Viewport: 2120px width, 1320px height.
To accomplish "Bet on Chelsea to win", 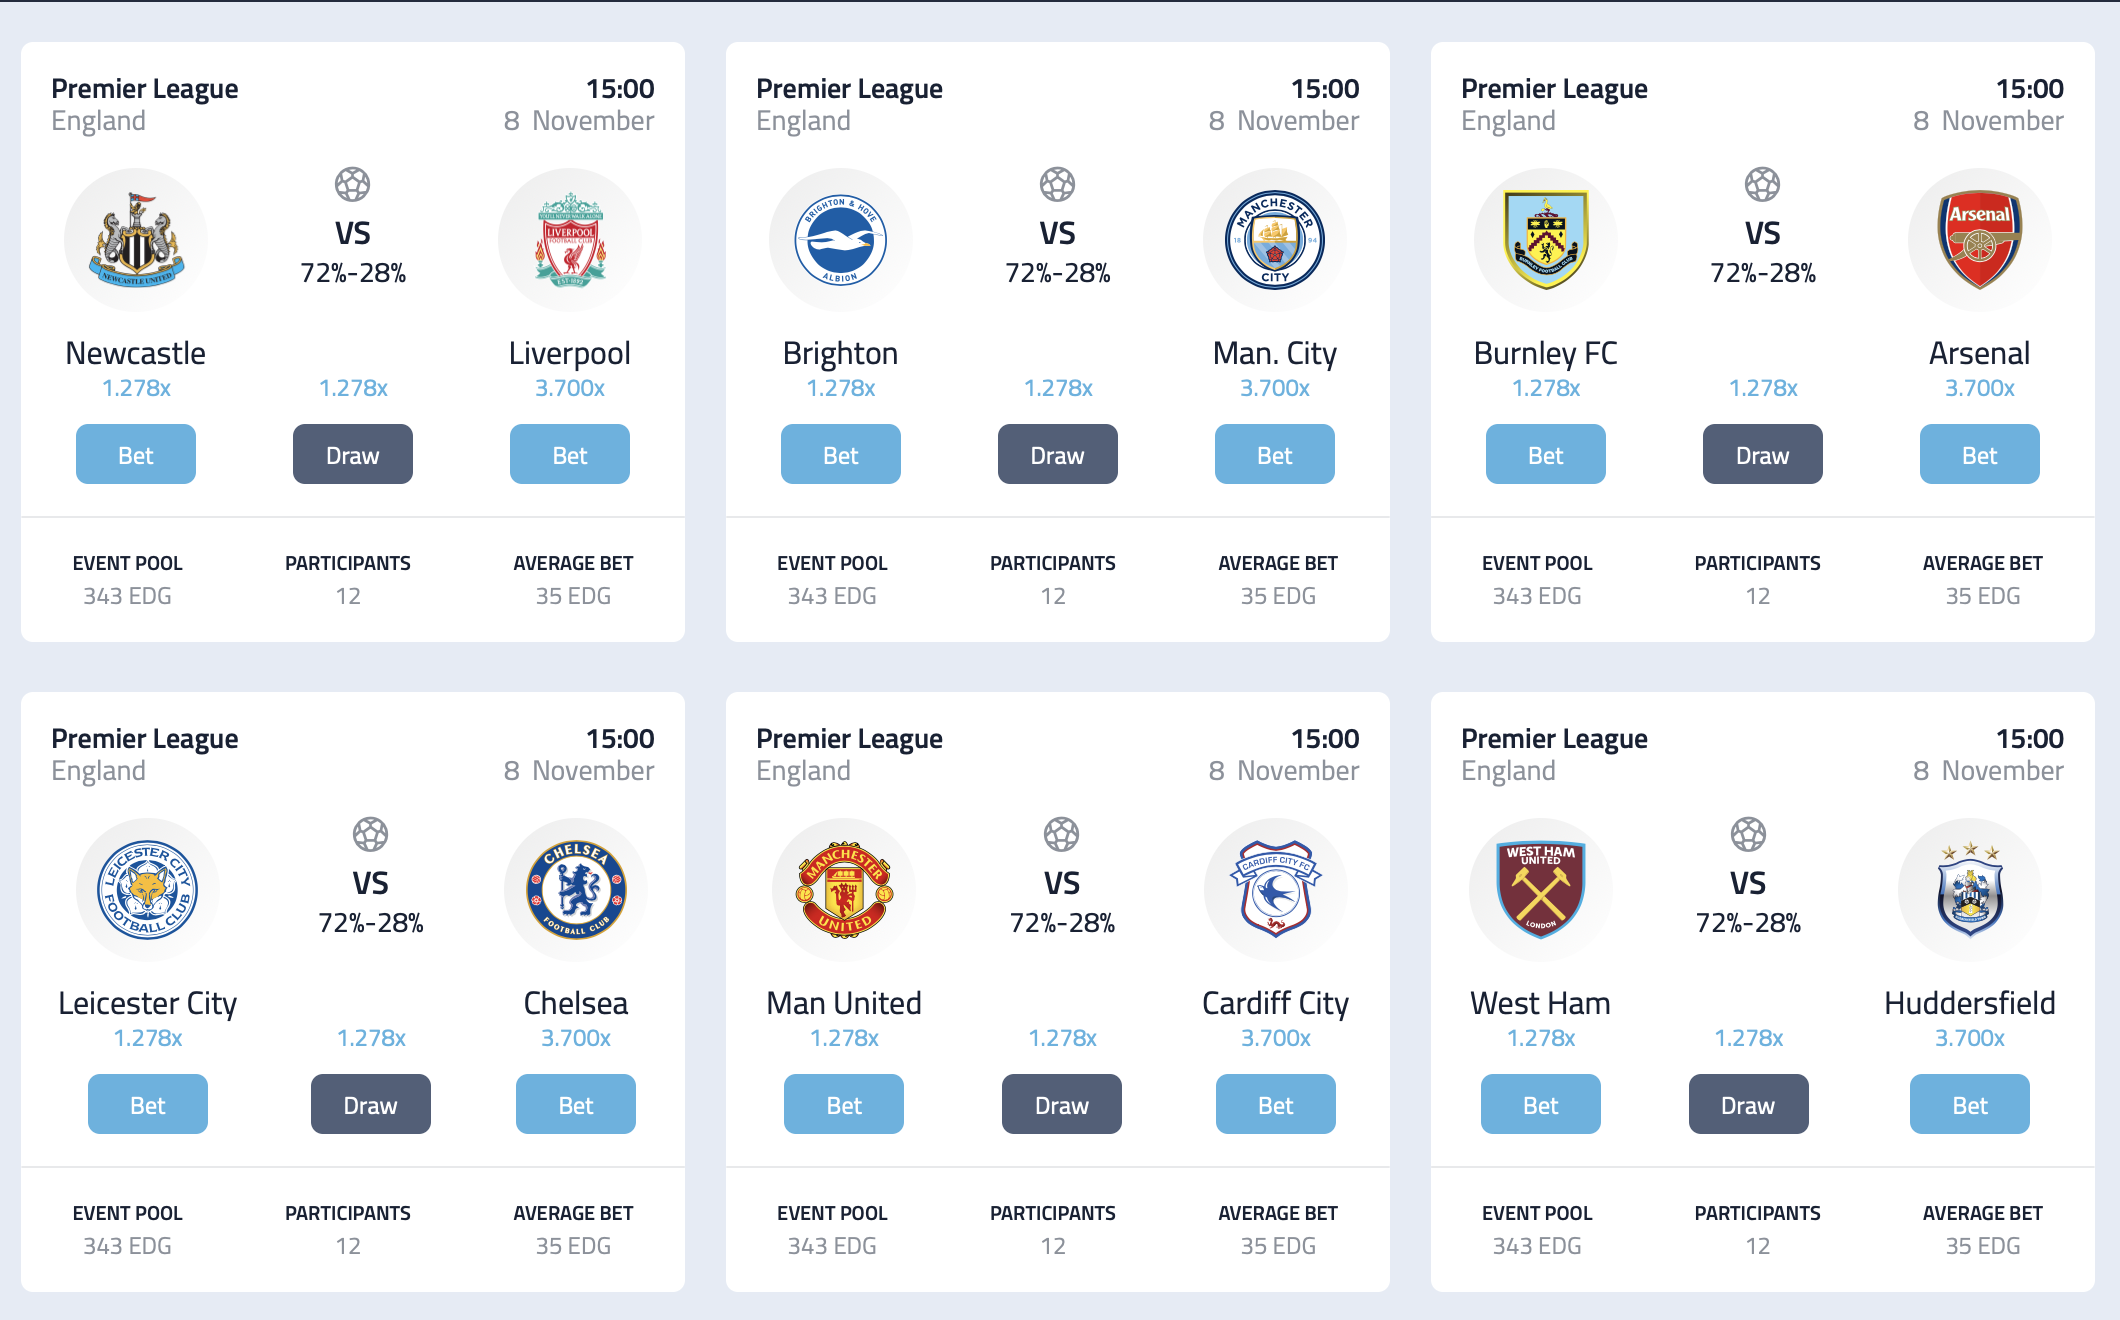I will point(576,1104).
